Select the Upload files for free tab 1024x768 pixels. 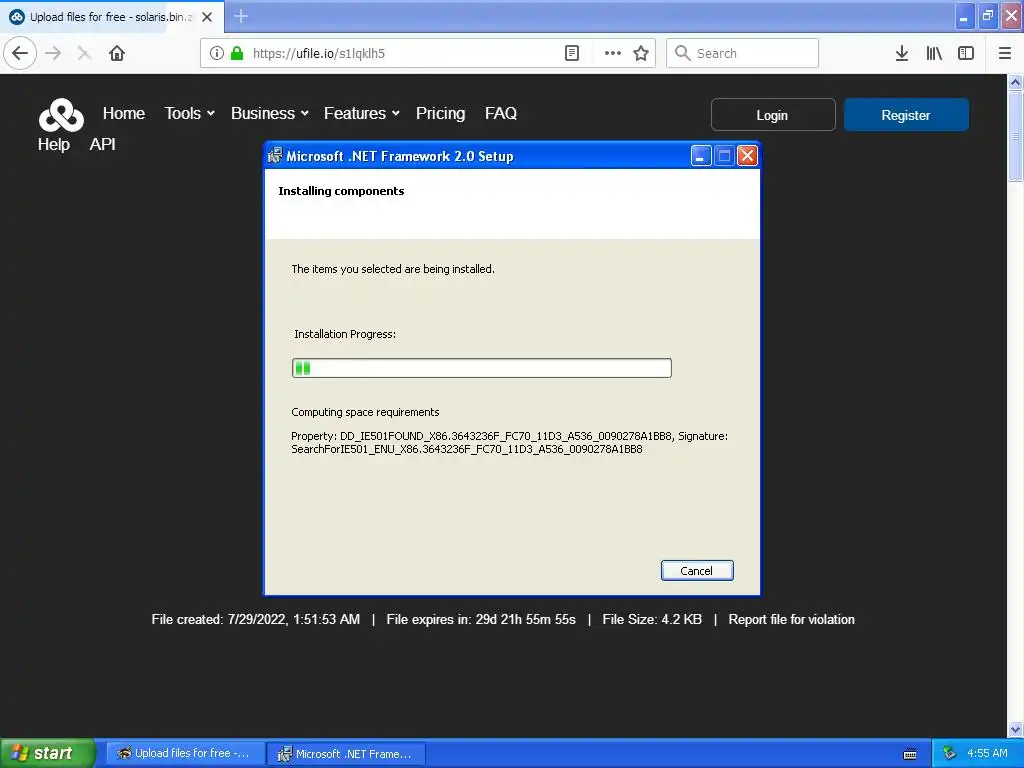click(111, 17)
